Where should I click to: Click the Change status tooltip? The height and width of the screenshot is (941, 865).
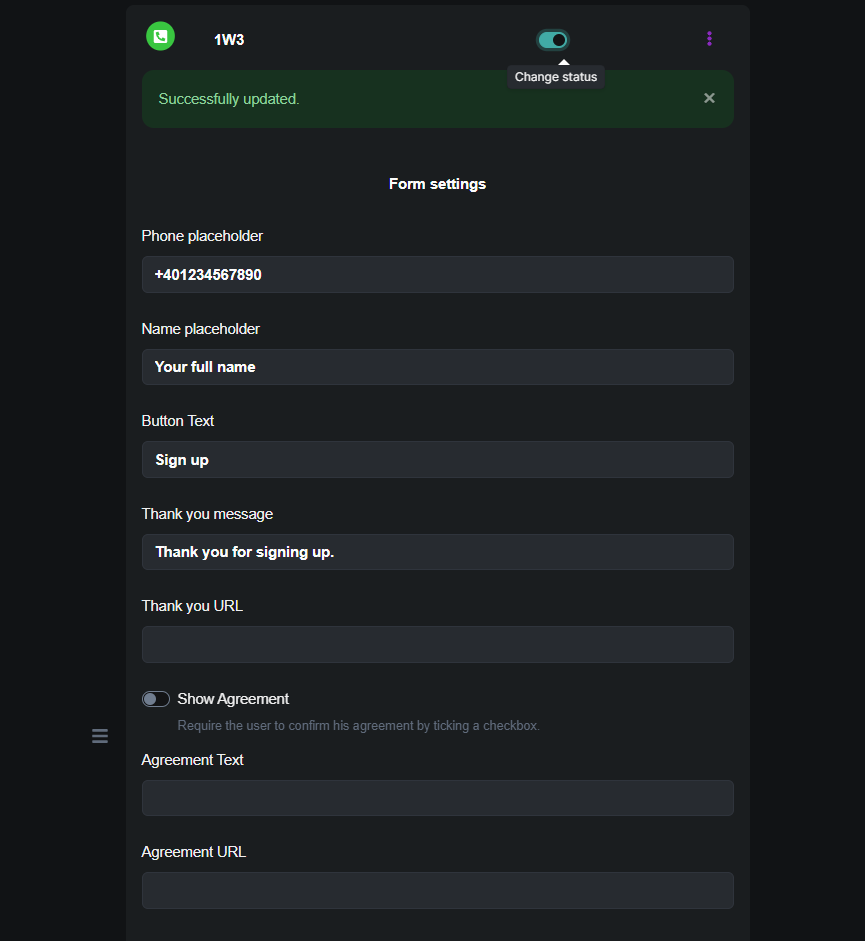click(556, 78)
